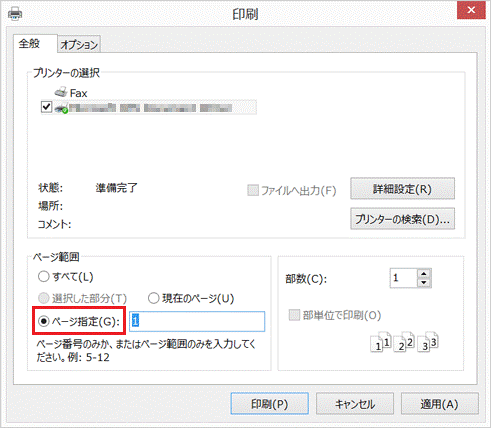The width and height of the screenshot is (491, 428).
Task: Select the Fax printer icon
Action: point(61,92)
